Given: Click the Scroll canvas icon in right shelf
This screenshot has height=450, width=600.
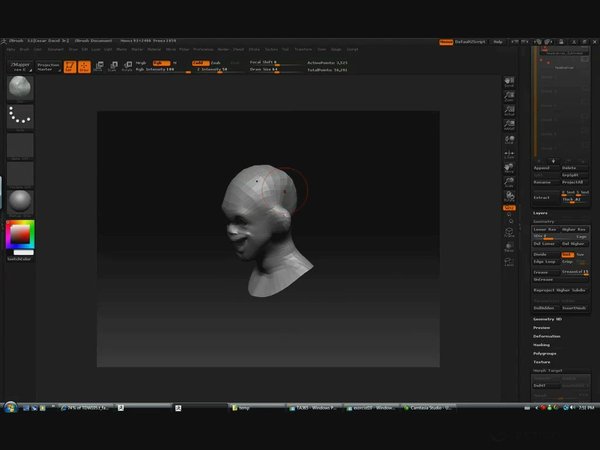Looking at the screenshot, I should tap(509, 82).
